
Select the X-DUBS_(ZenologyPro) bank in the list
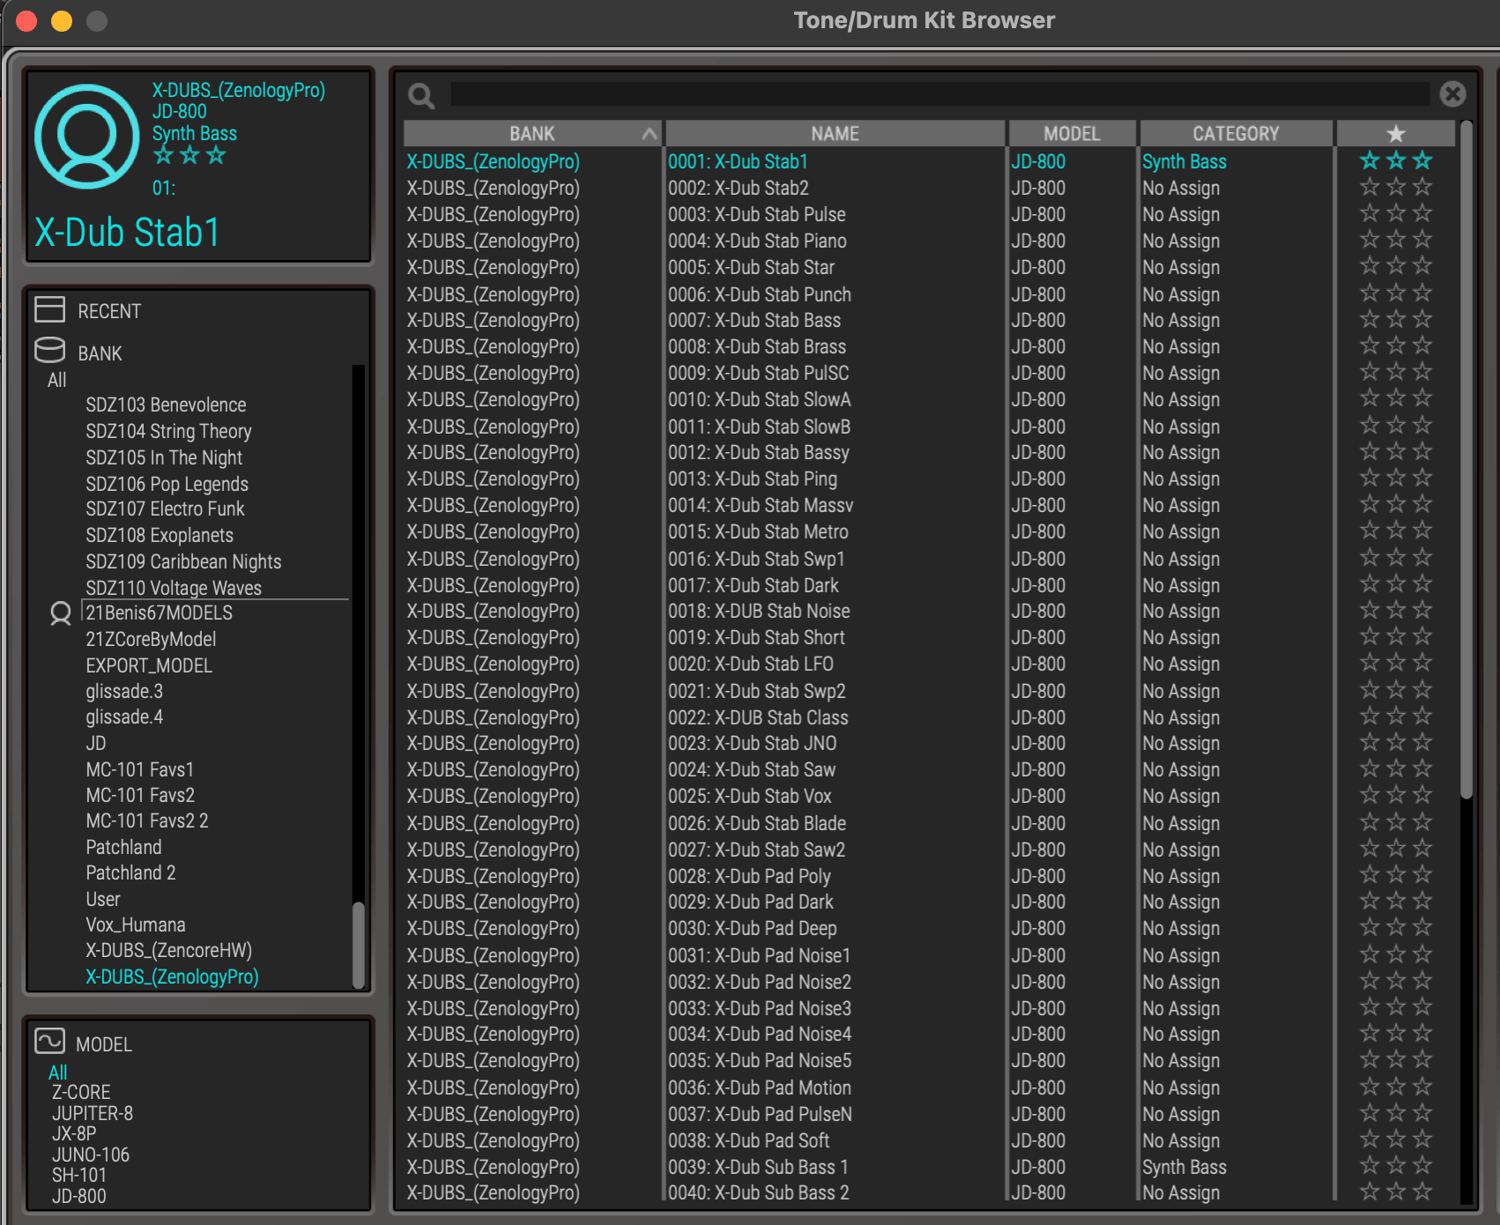pyautogui.click(x=172, y=977)
